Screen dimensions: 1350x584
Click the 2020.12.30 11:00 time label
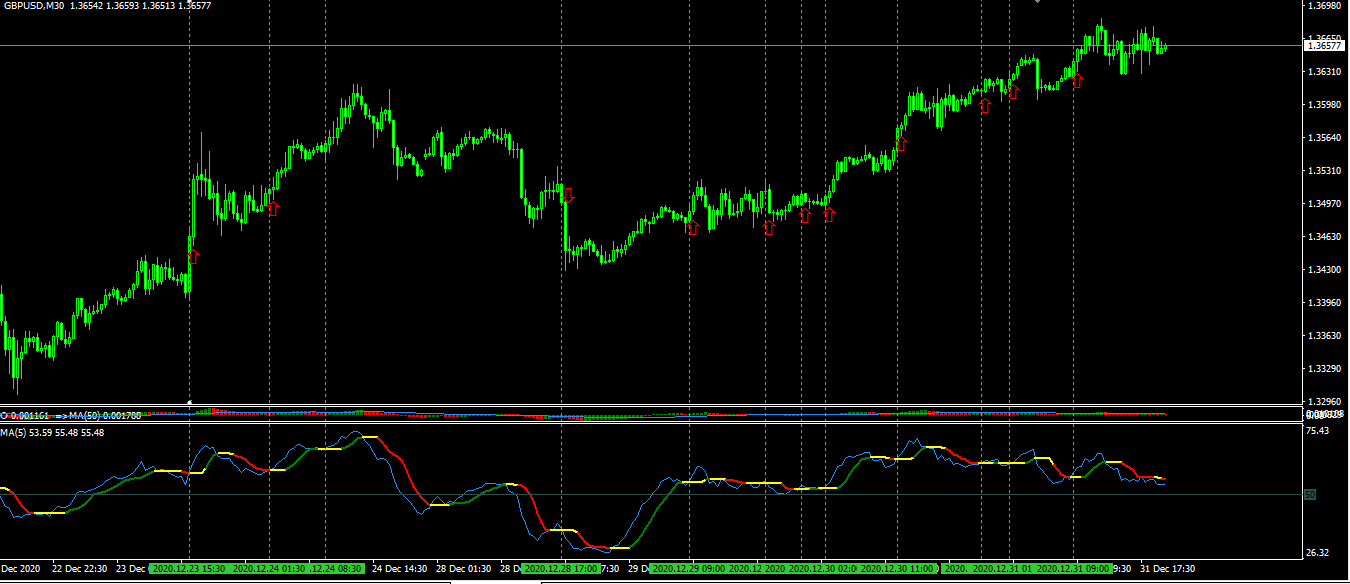[x=897, y=569]
